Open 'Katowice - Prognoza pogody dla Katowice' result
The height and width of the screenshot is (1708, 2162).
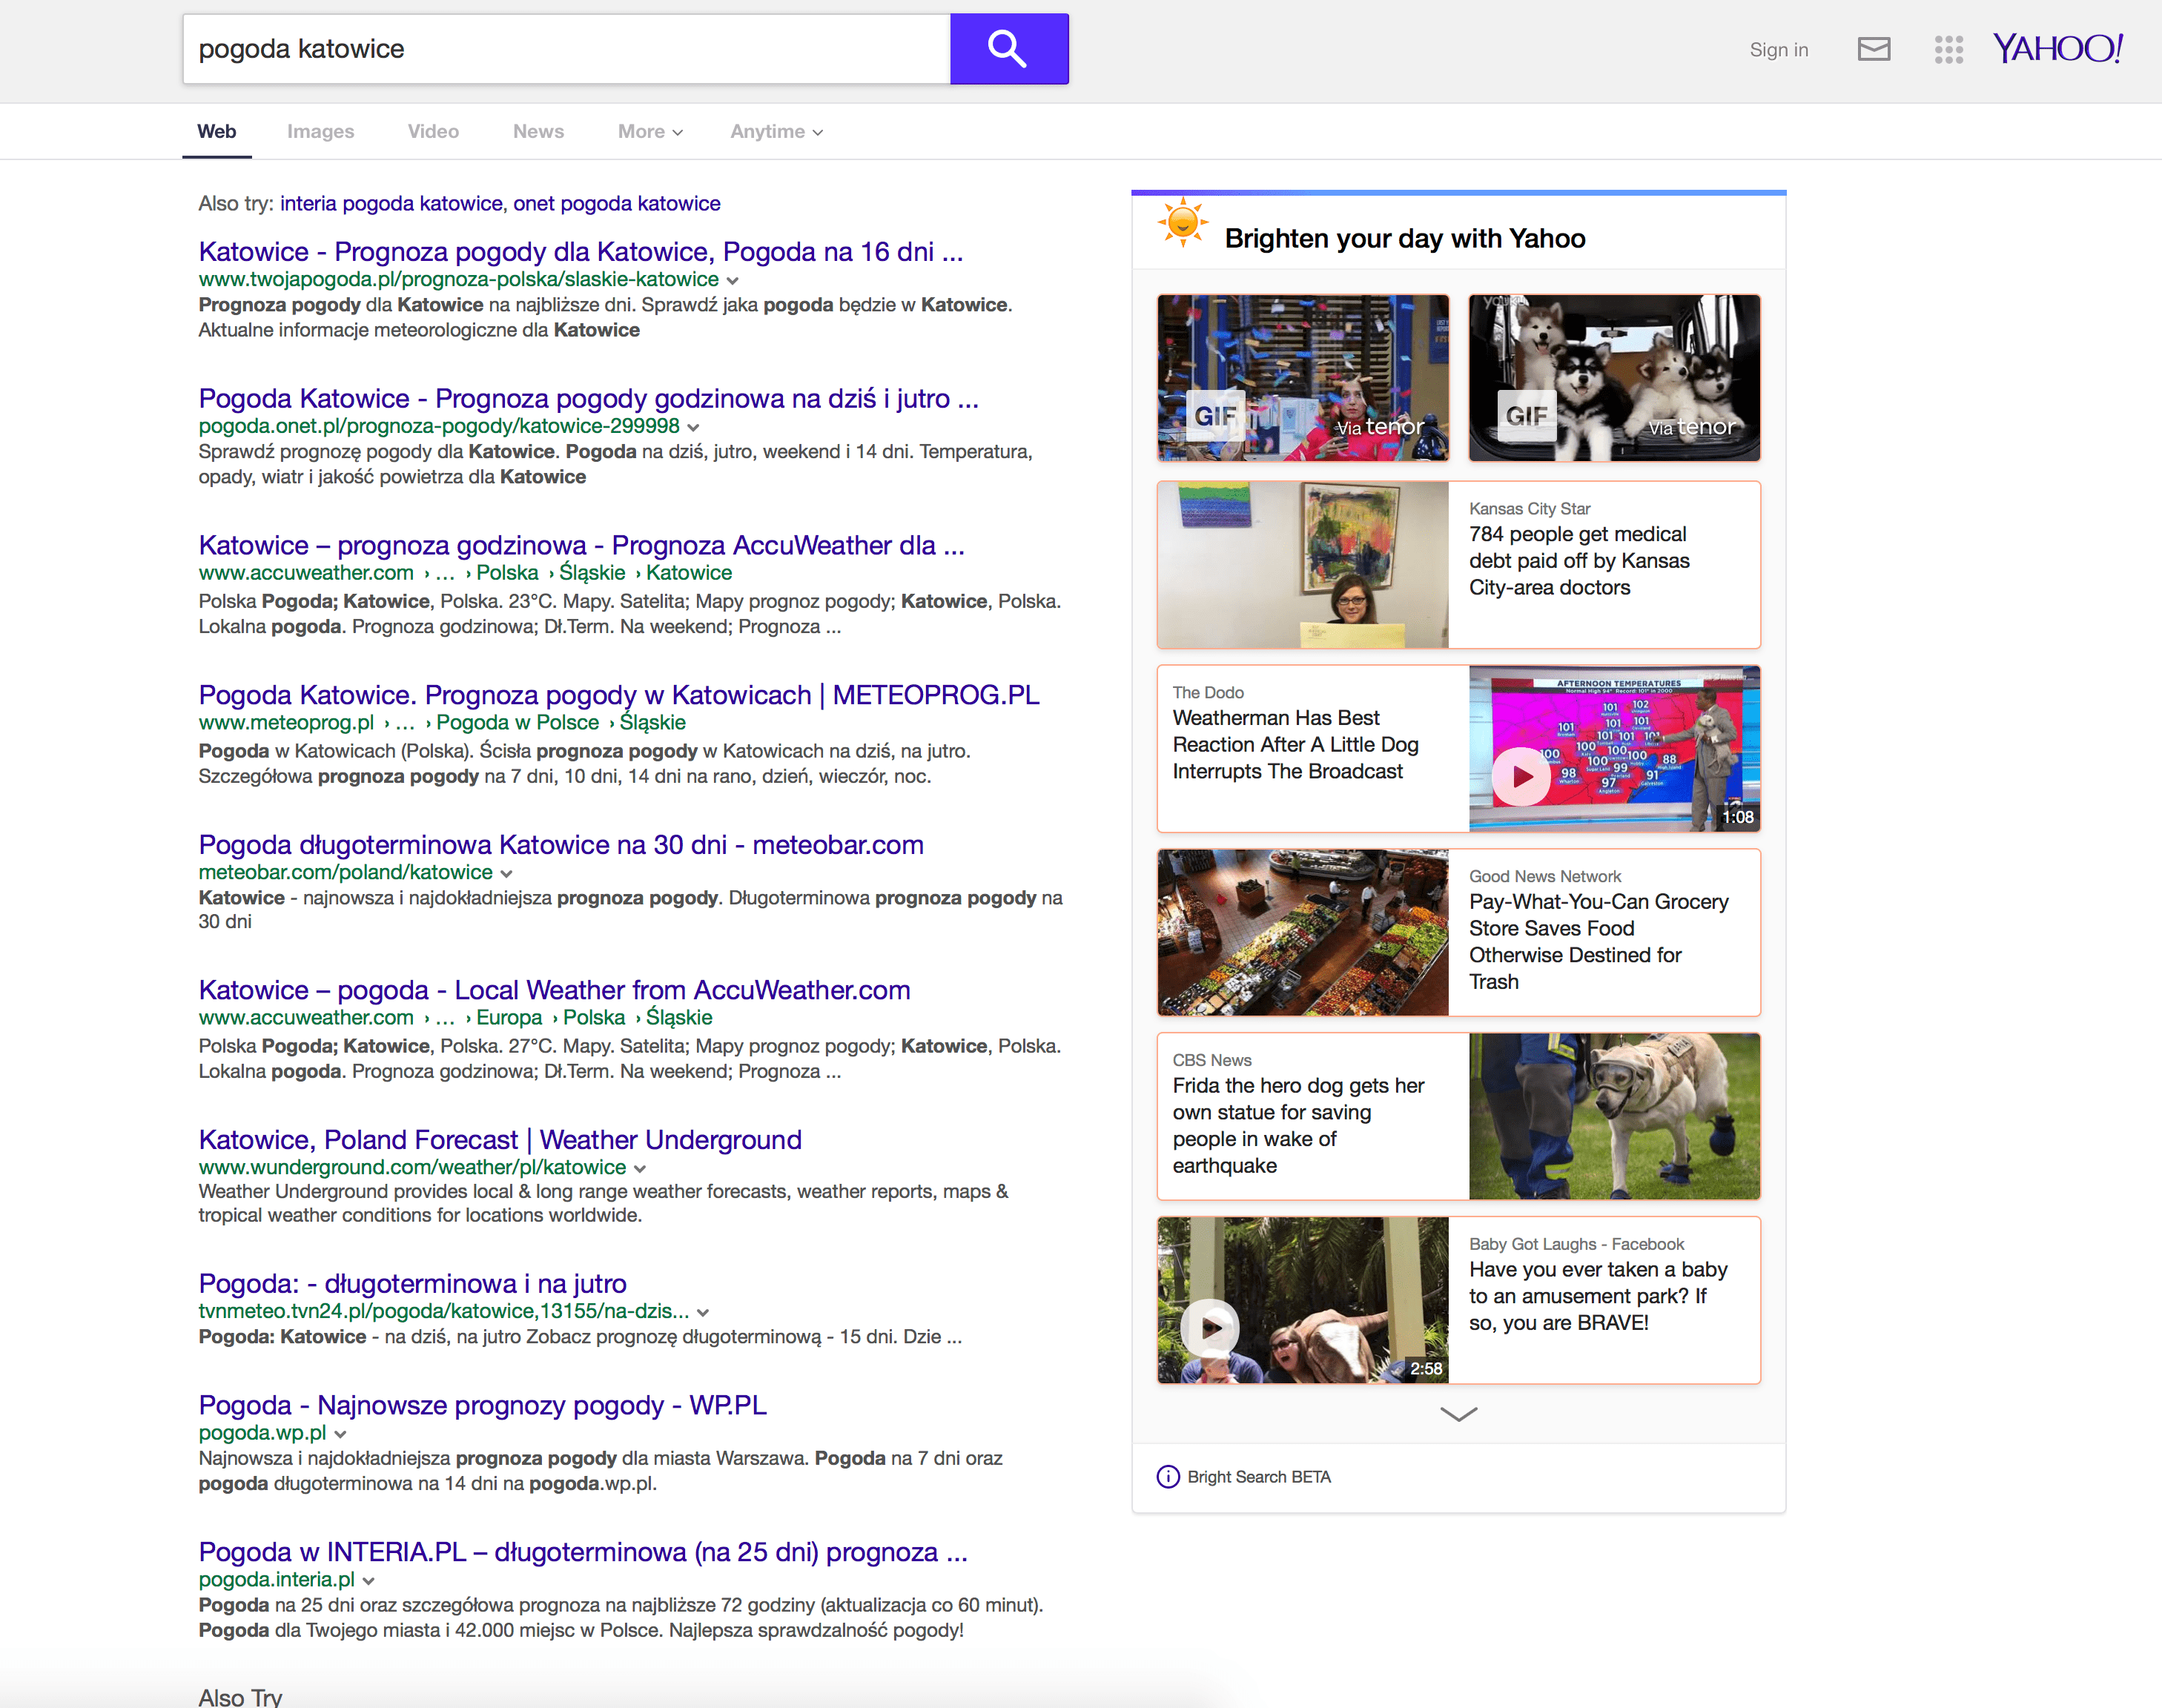[x=581, y=251]
